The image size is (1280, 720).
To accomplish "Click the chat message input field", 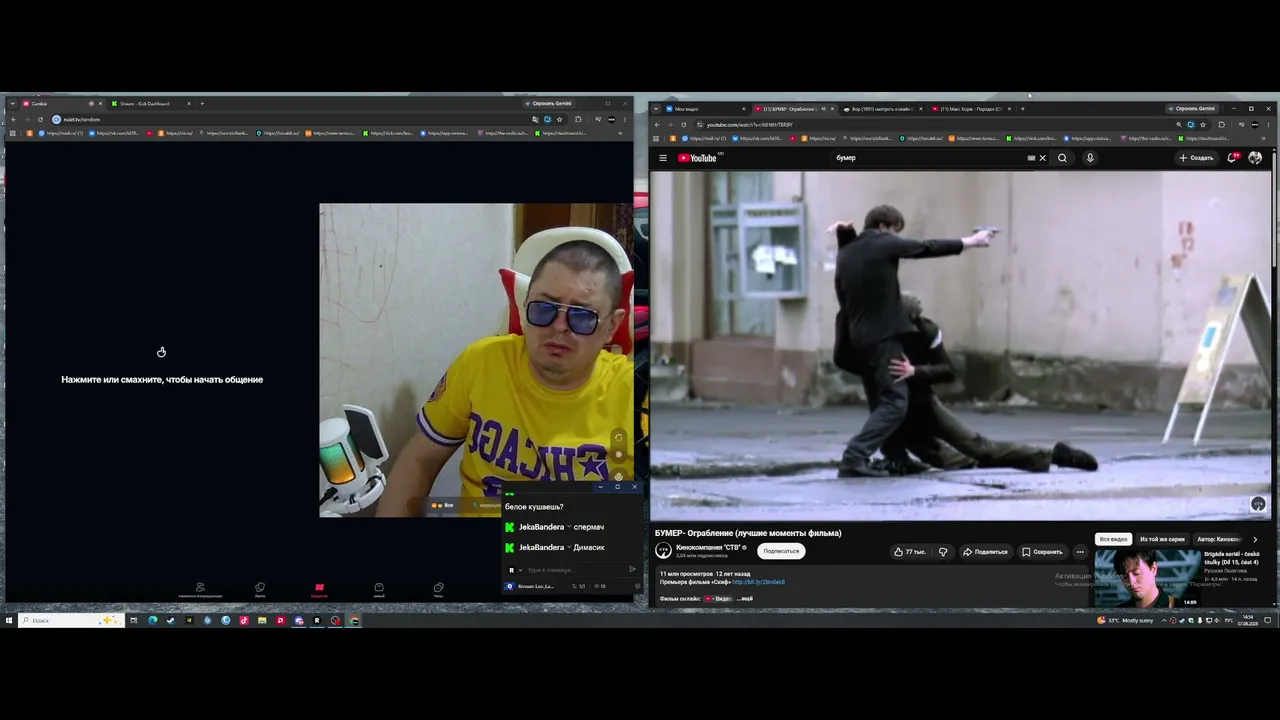I will (573, 570).
